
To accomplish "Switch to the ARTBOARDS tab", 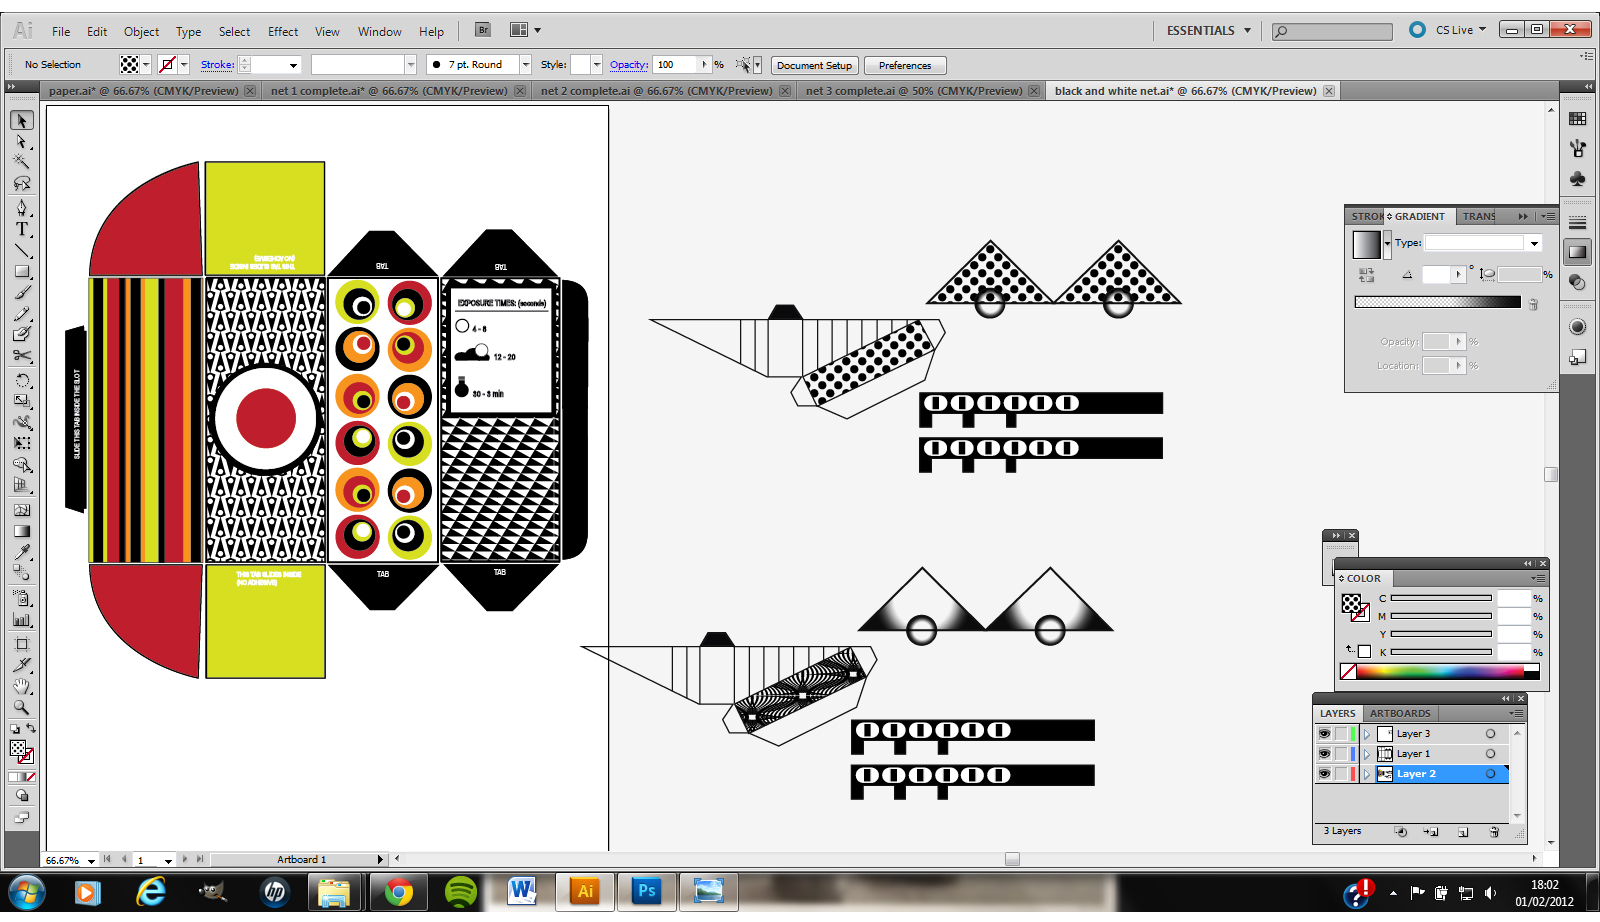I will [x=1400, y=713].
